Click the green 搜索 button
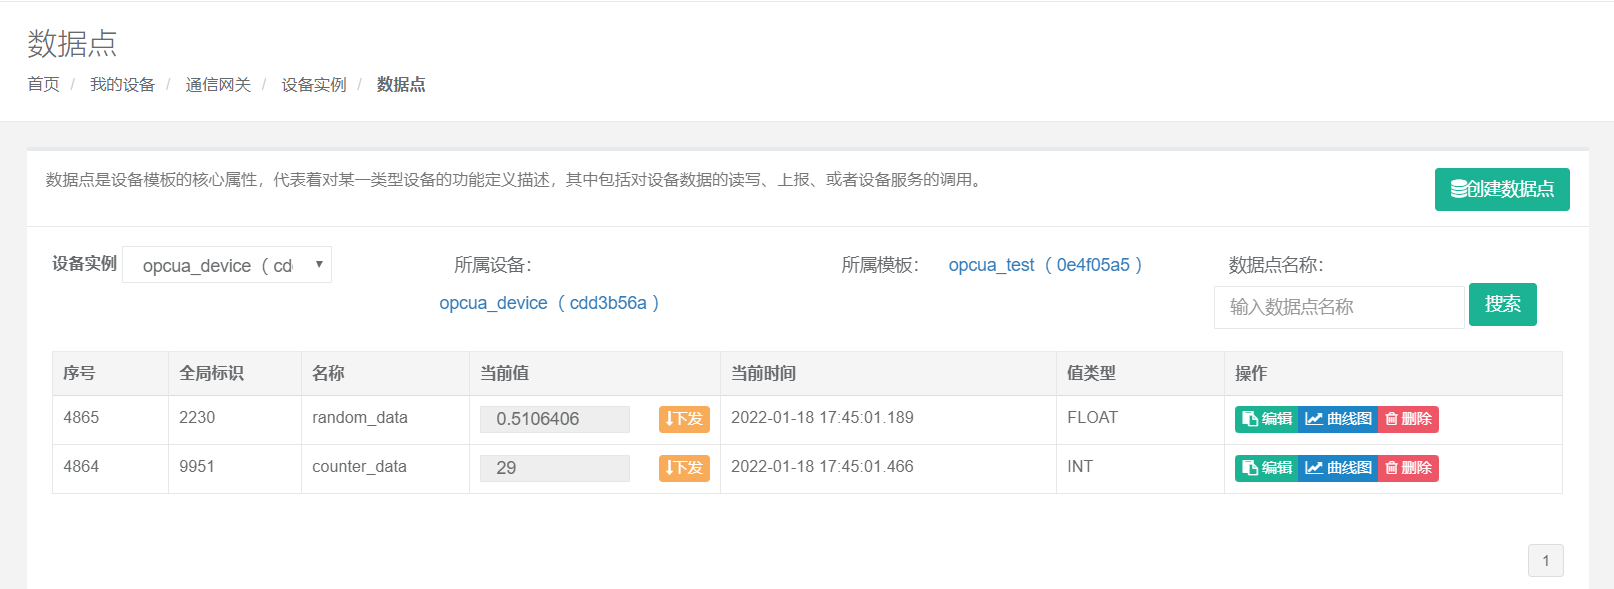1614x589 pixels. coord(1502,305)
